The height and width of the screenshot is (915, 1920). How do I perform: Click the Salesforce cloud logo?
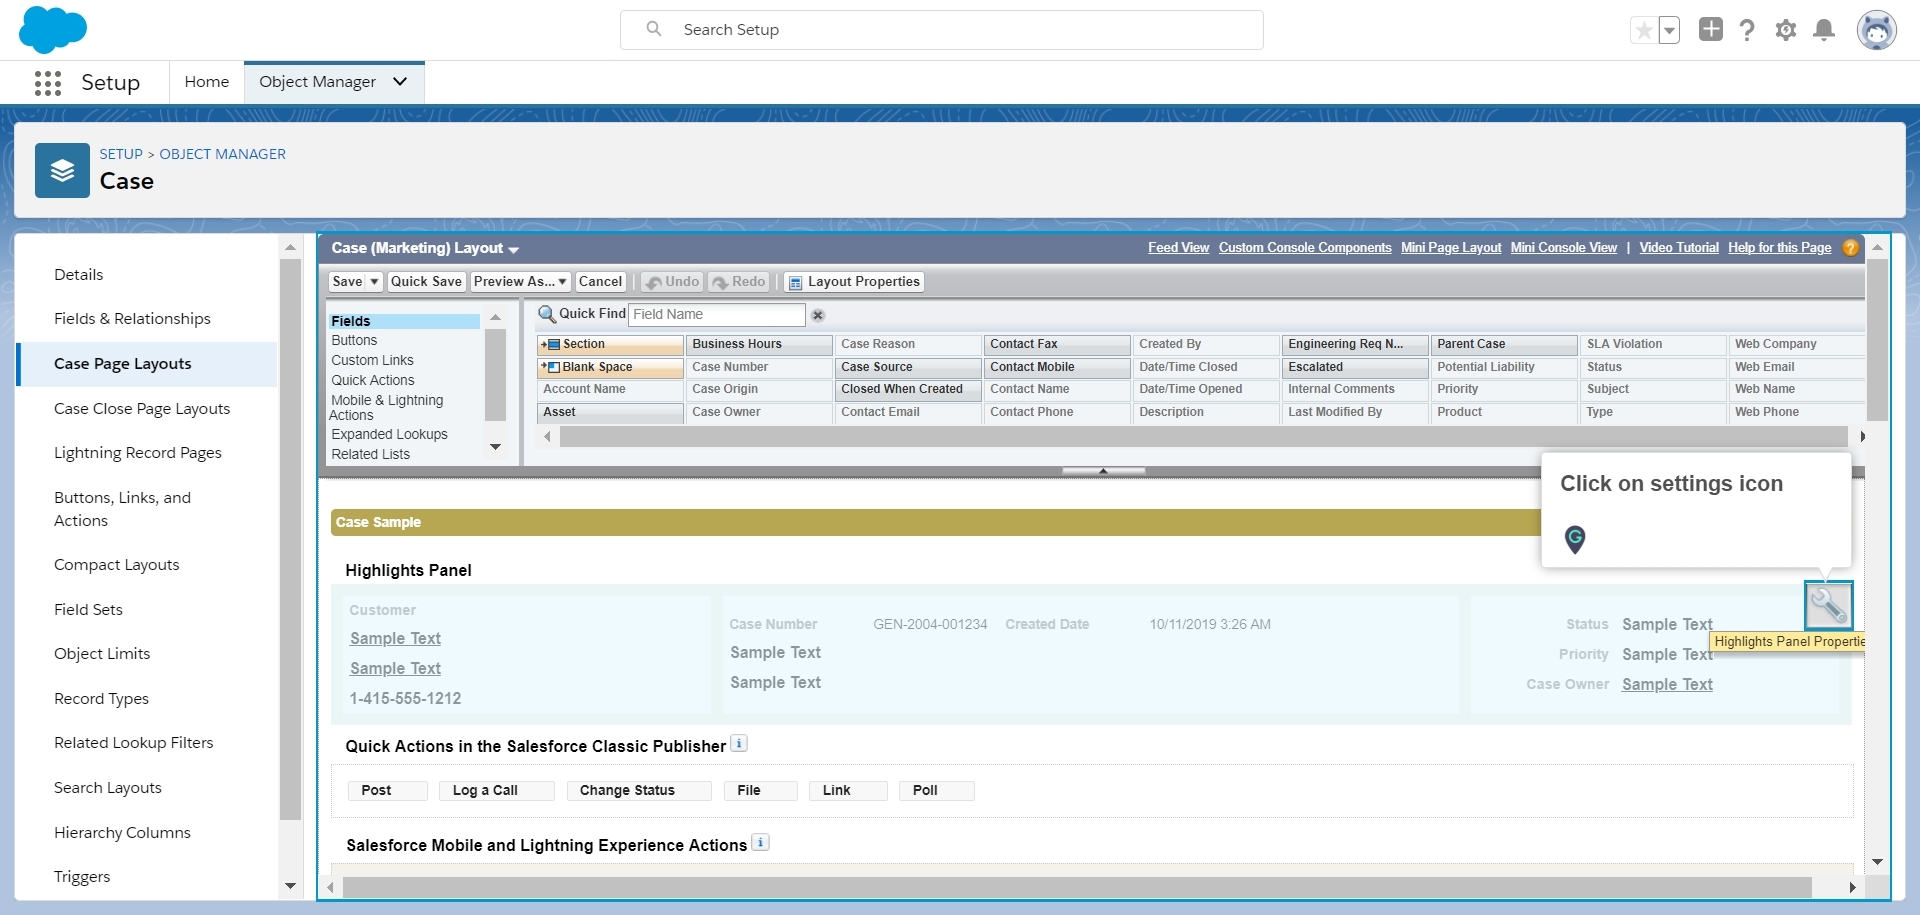coord(53,29)
